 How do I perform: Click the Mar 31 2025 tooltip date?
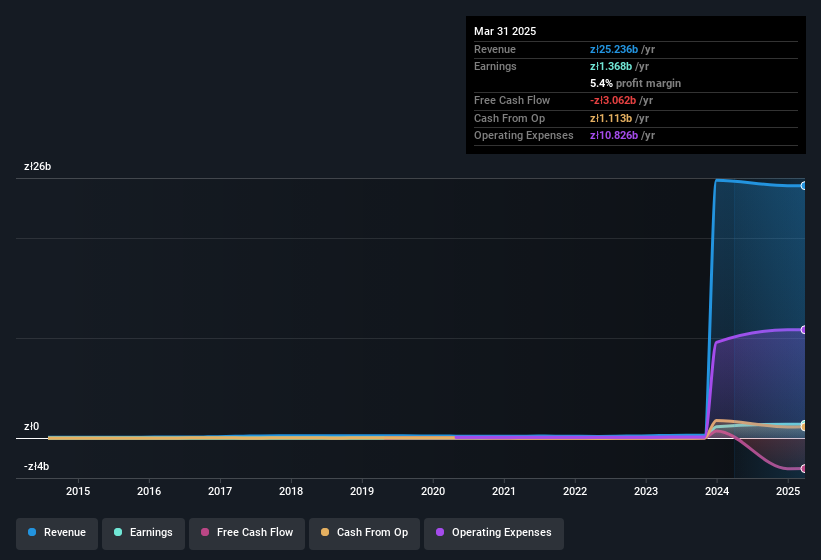(x=505, y=31)
